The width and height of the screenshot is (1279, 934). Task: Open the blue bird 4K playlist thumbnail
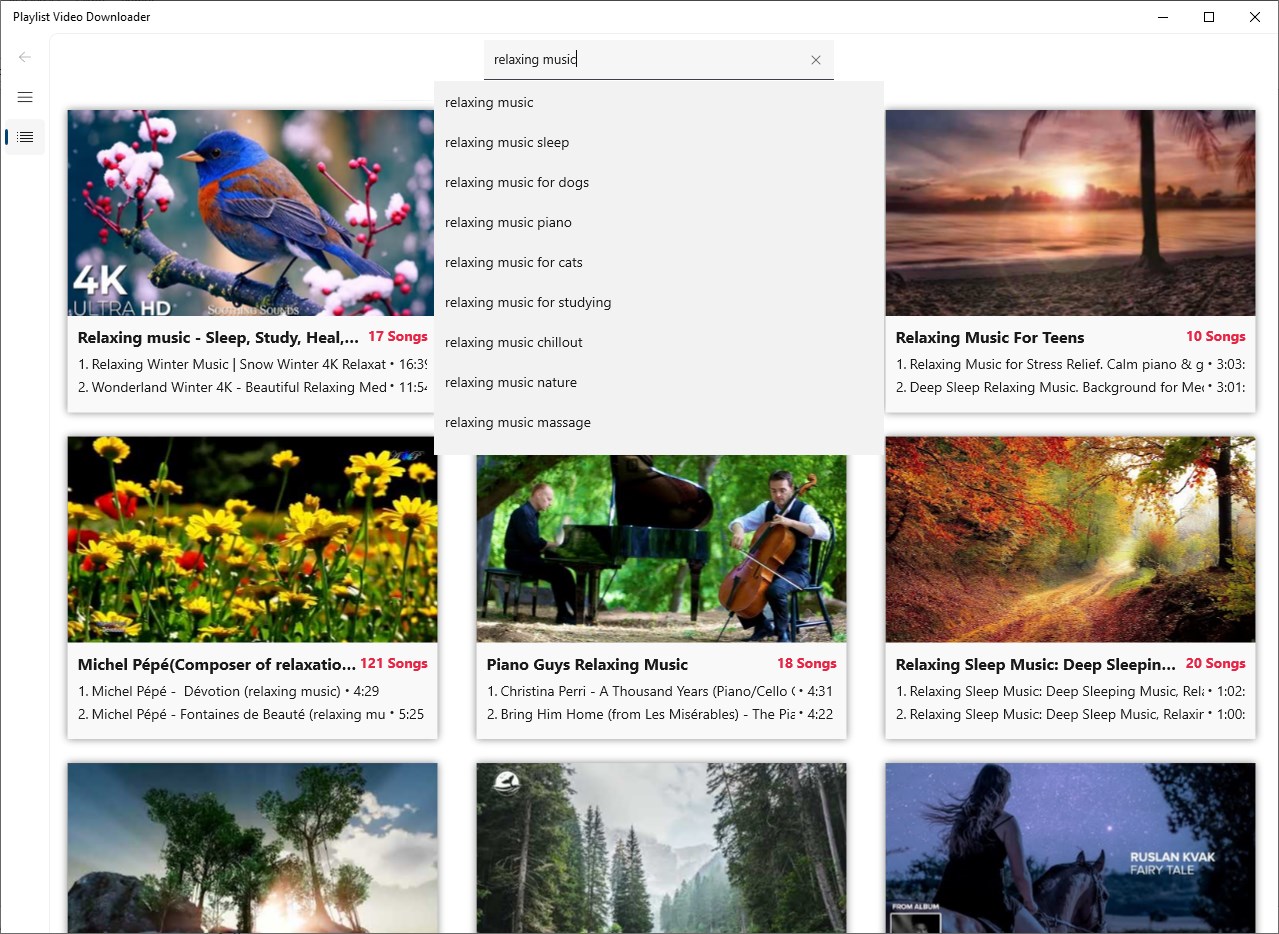pyautogui.click(x=251, y=213)
